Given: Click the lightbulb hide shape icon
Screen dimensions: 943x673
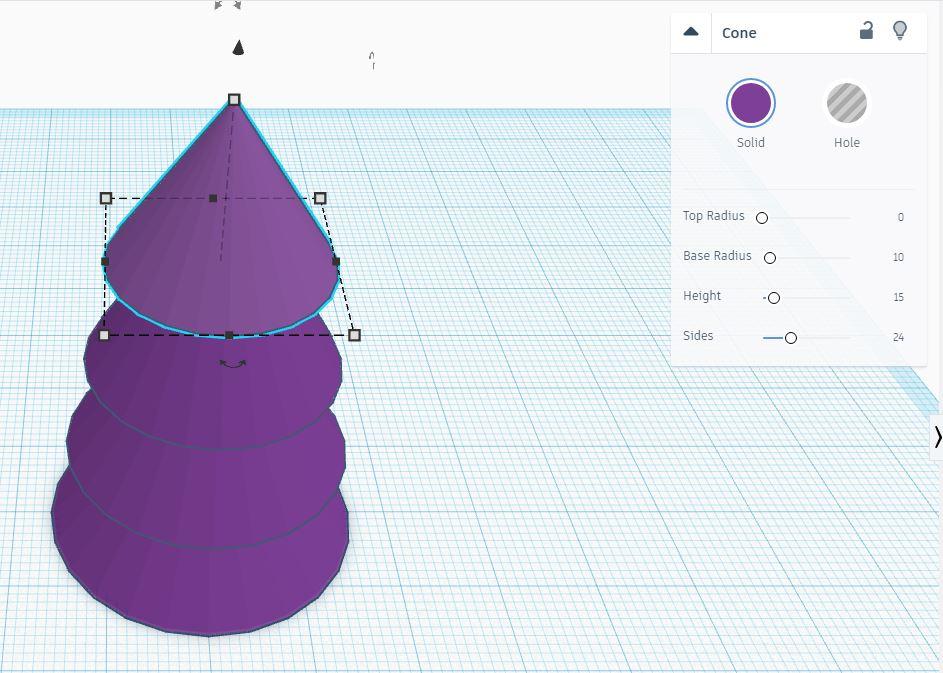Looking at the screenshot, I should (900, 30).
